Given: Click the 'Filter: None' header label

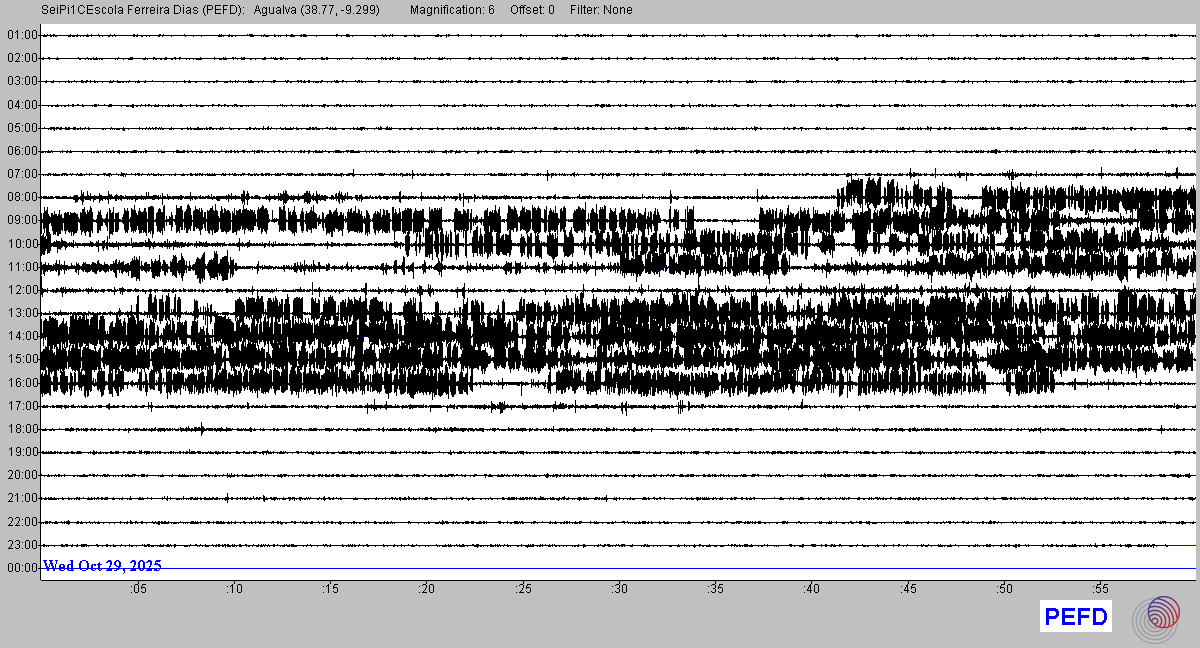Looking at the screenshot, I should pos(601,10).
